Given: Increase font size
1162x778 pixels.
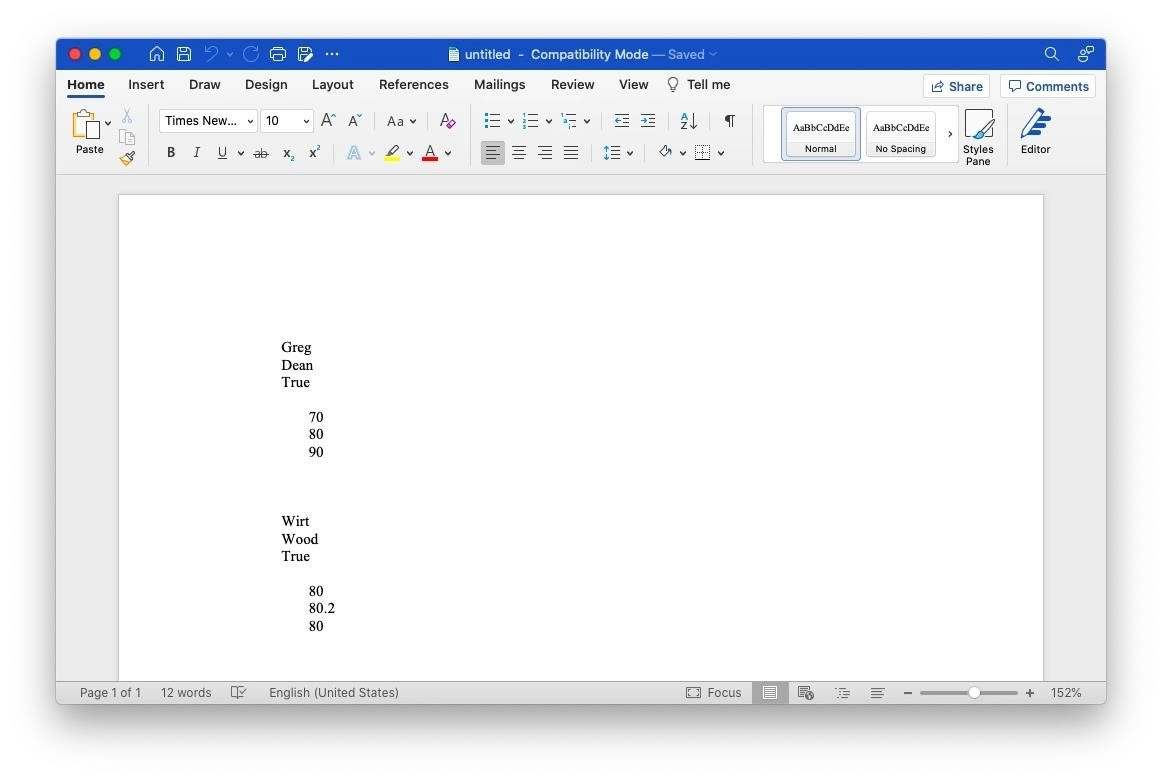Looking at the screenshot, I should (x=328, y=121).
